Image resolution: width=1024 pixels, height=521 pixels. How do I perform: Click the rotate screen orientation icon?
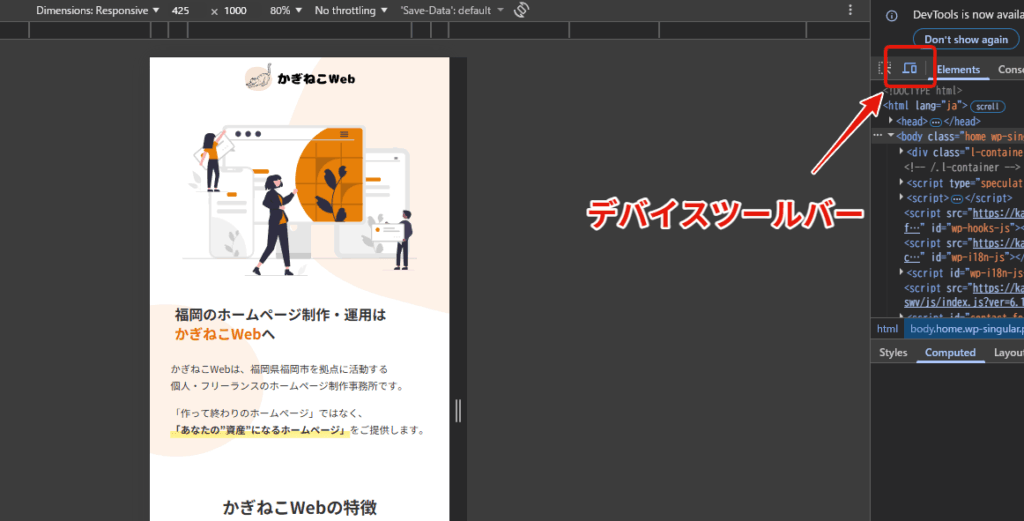(x=521, y=10)
